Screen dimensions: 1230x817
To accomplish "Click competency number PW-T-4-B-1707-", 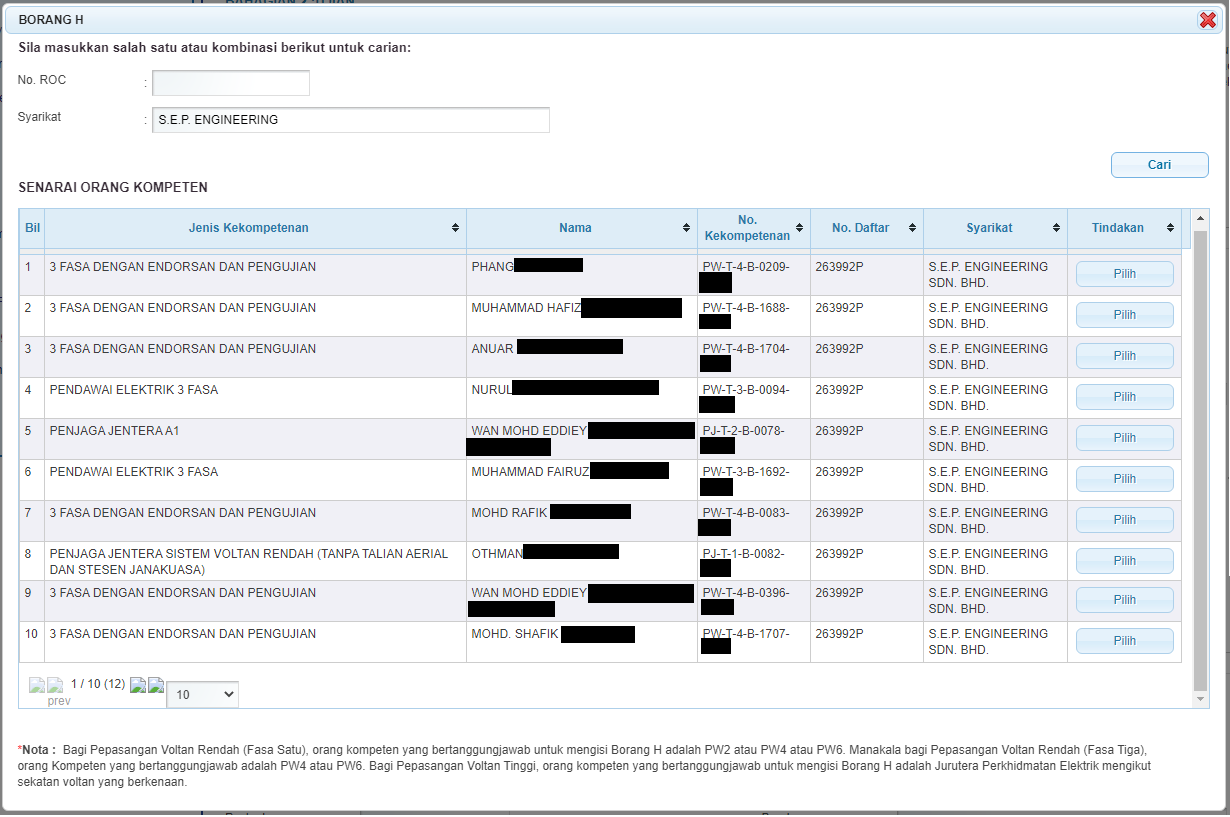I will click(746, 634).
